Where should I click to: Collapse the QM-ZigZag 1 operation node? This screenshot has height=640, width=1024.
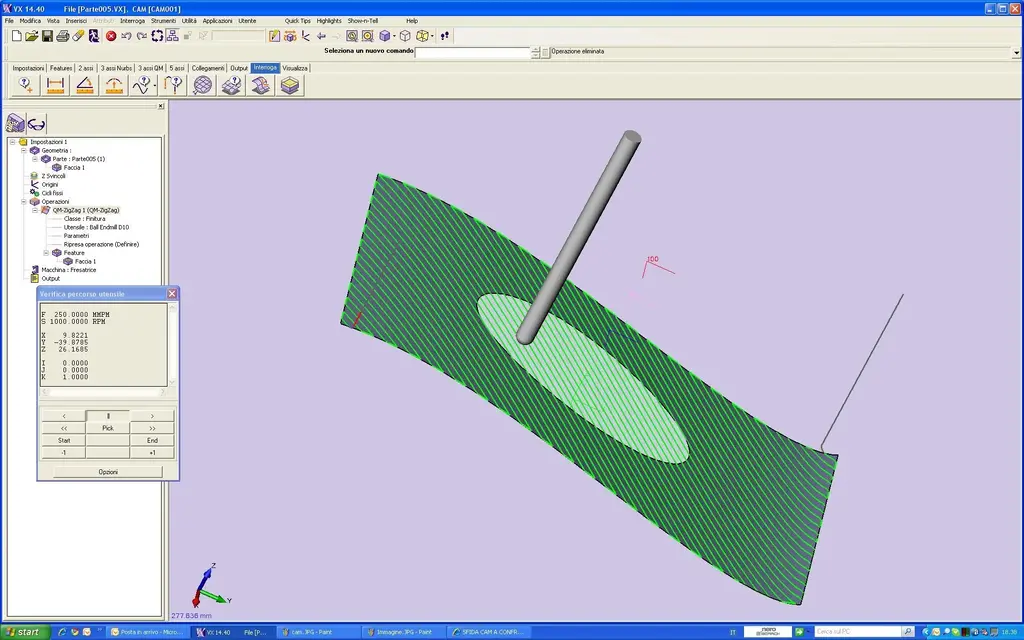click(x=35, y=210)
